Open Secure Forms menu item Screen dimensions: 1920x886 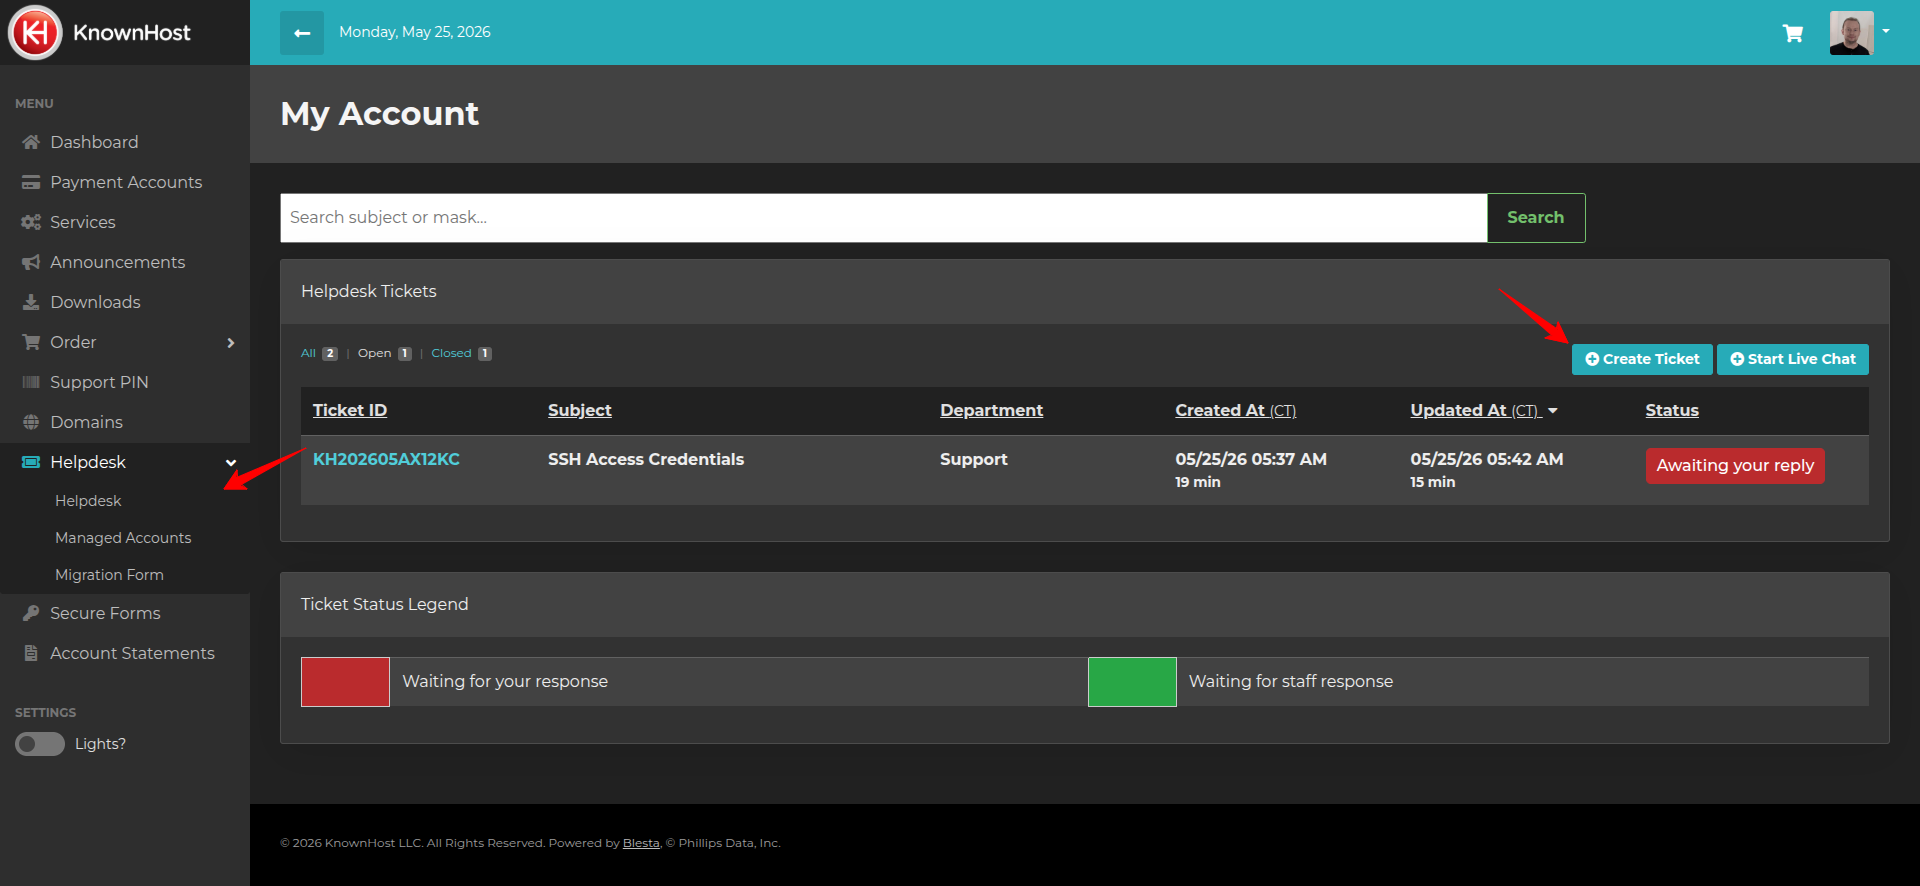tap(105, 613)
